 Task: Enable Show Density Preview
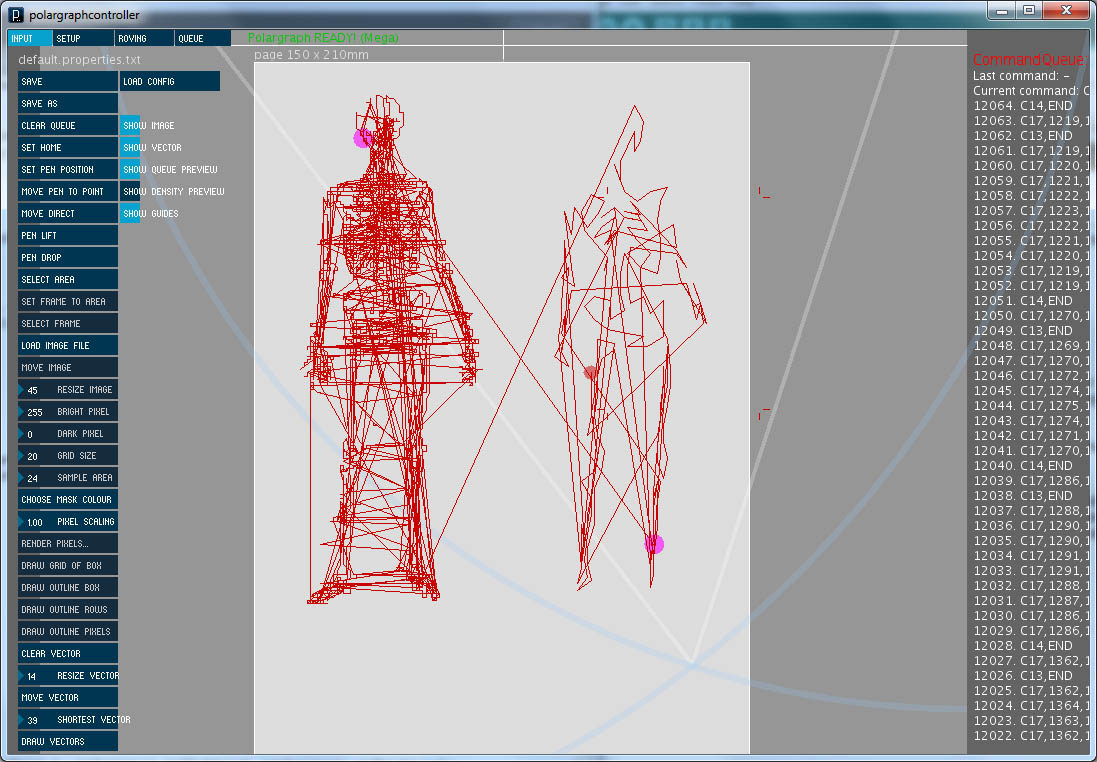coord(129,192)
